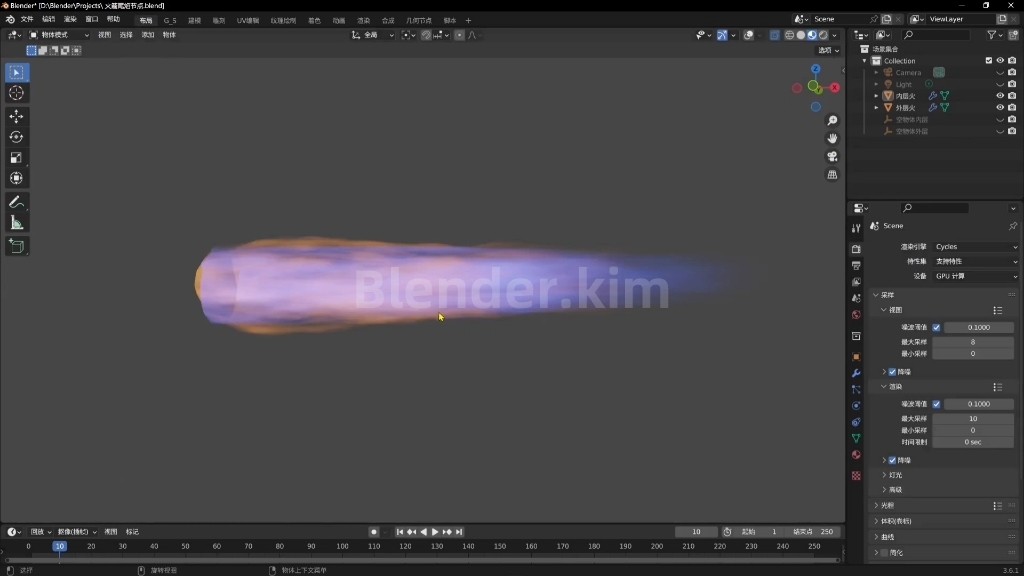
Task: Choose the Scale tool
Action: point(16,157)
